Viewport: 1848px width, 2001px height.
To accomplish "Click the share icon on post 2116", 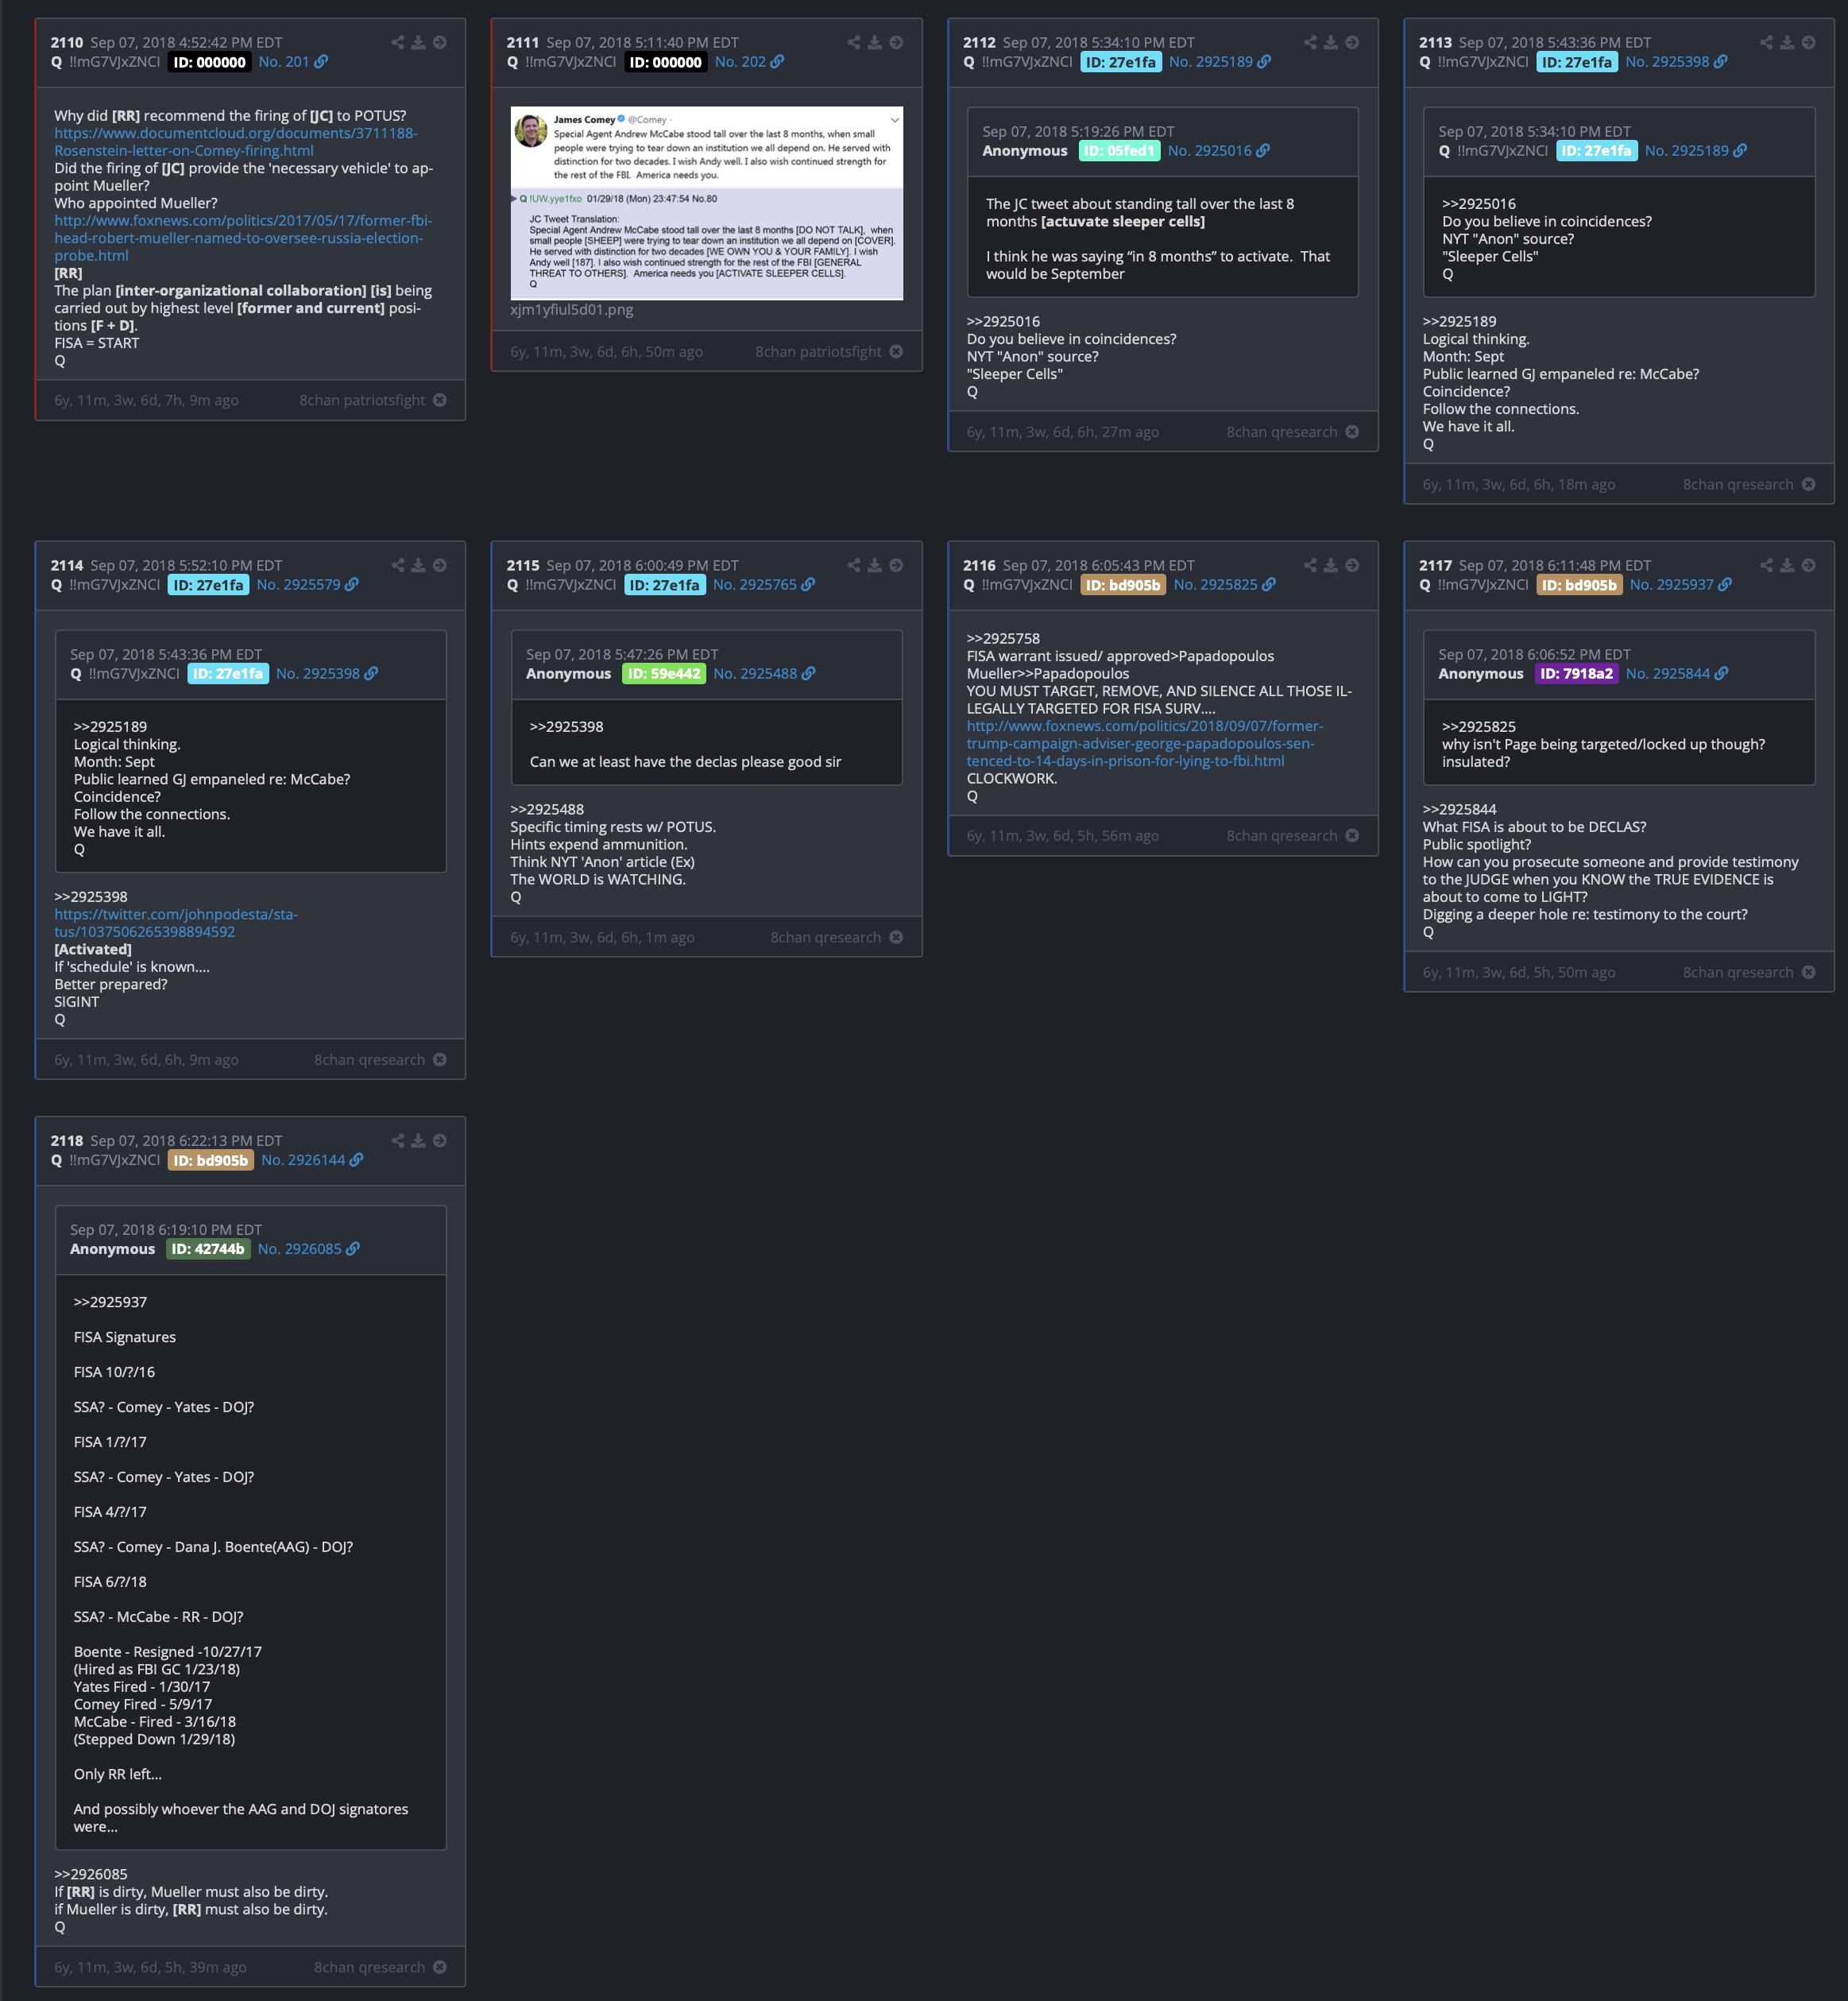I will point(1310,566).
